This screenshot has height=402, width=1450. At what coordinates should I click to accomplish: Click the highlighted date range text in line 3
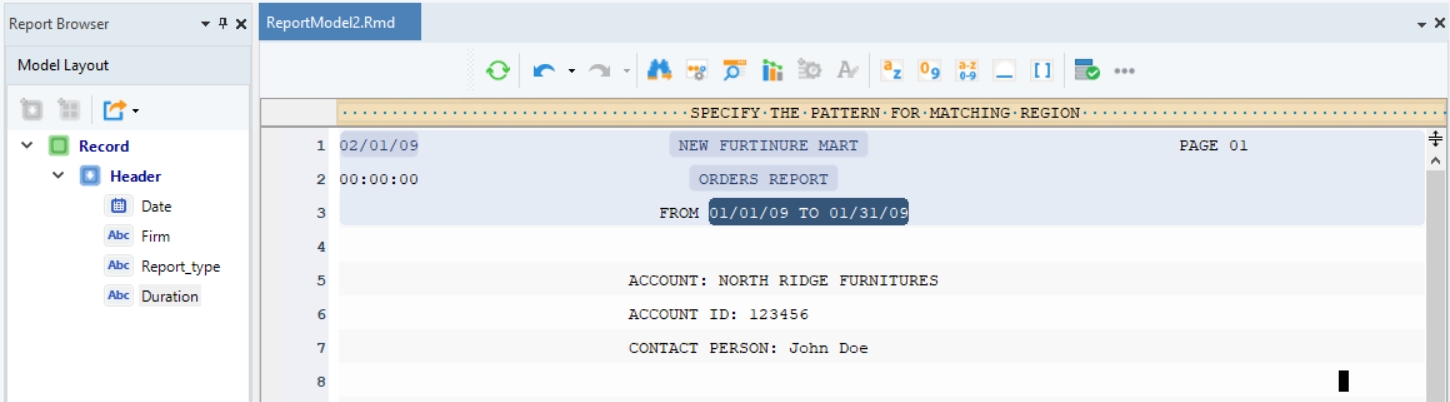(x=808, y=213)
